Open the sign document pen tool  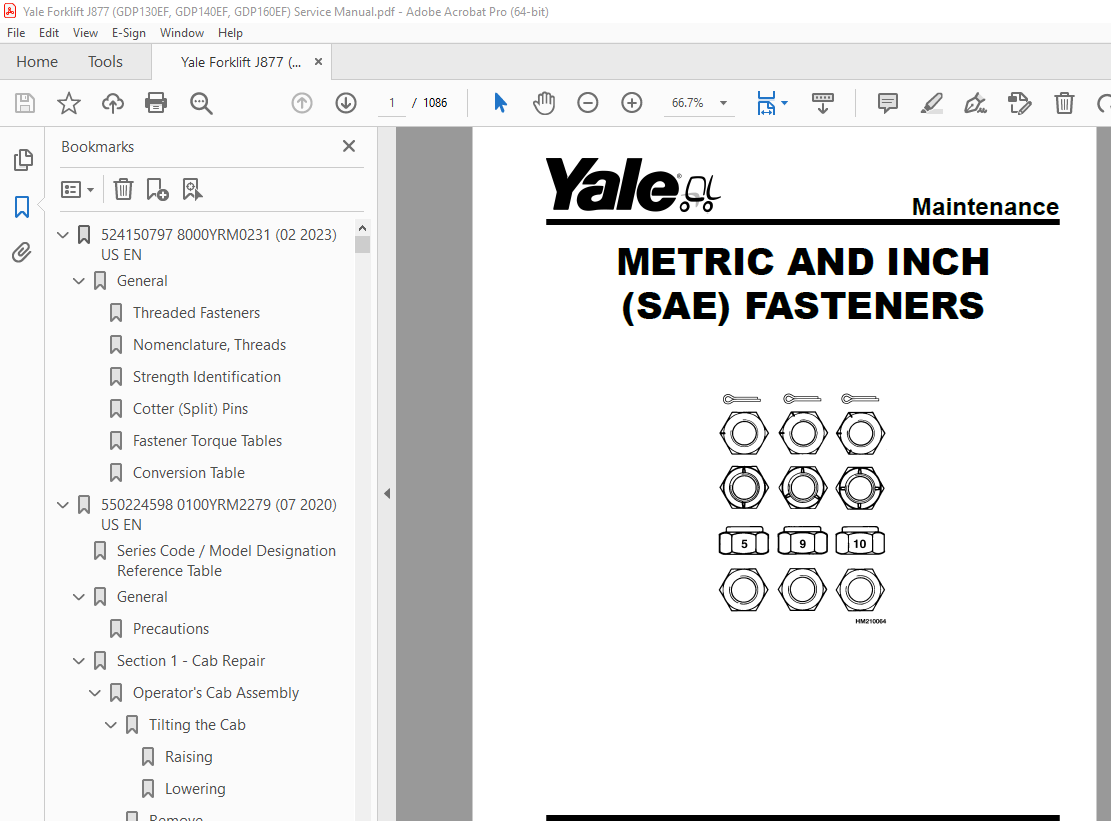(976, 103)
